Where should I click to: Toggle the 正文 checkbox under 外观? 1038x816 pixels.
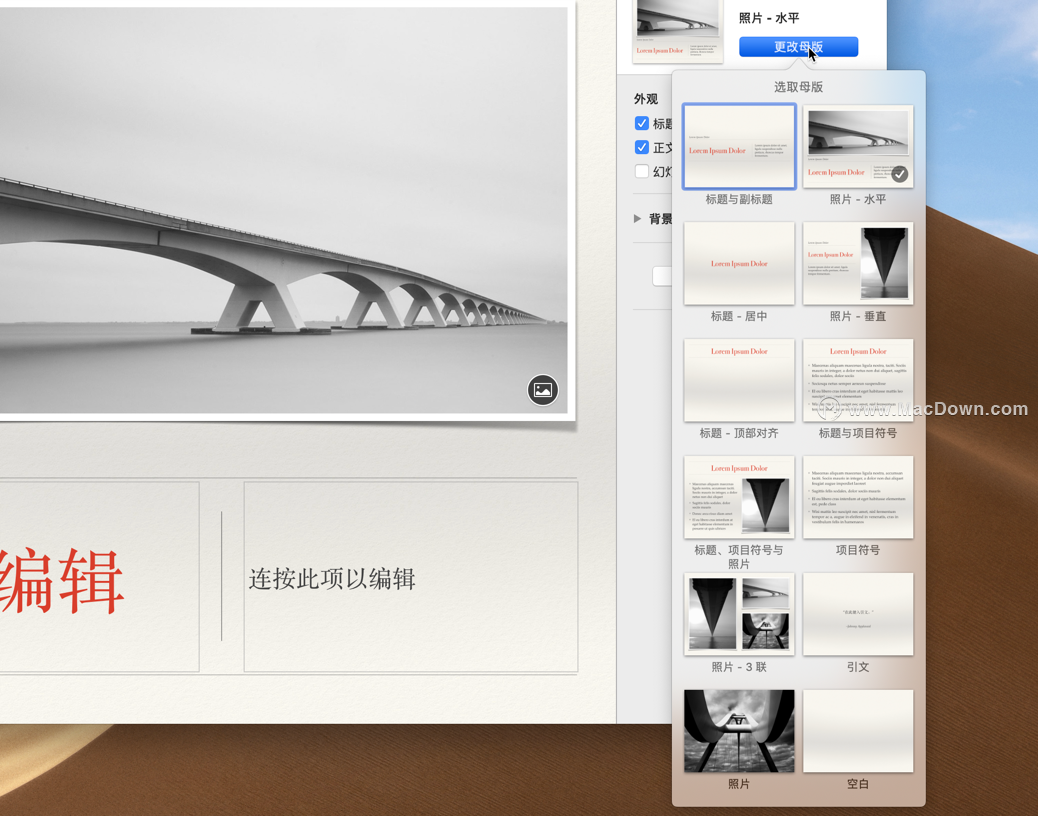[641, 147]
